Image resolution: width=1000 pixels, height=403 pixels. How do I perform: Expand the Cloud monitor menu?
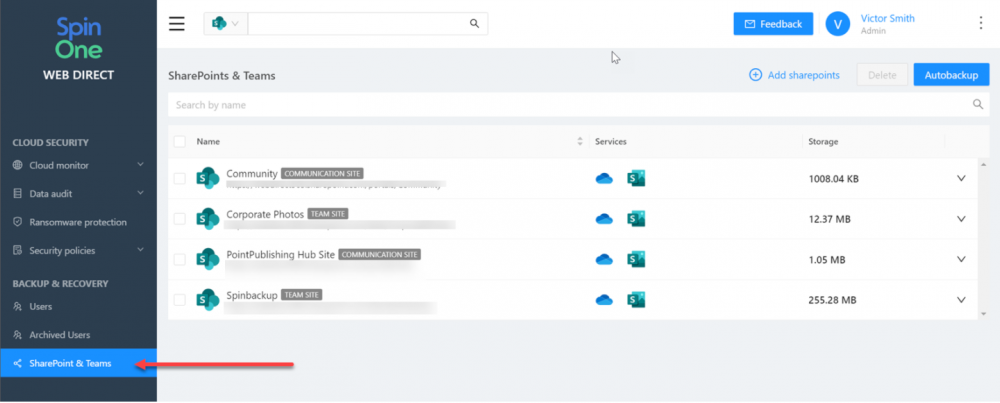coord(78,165)
